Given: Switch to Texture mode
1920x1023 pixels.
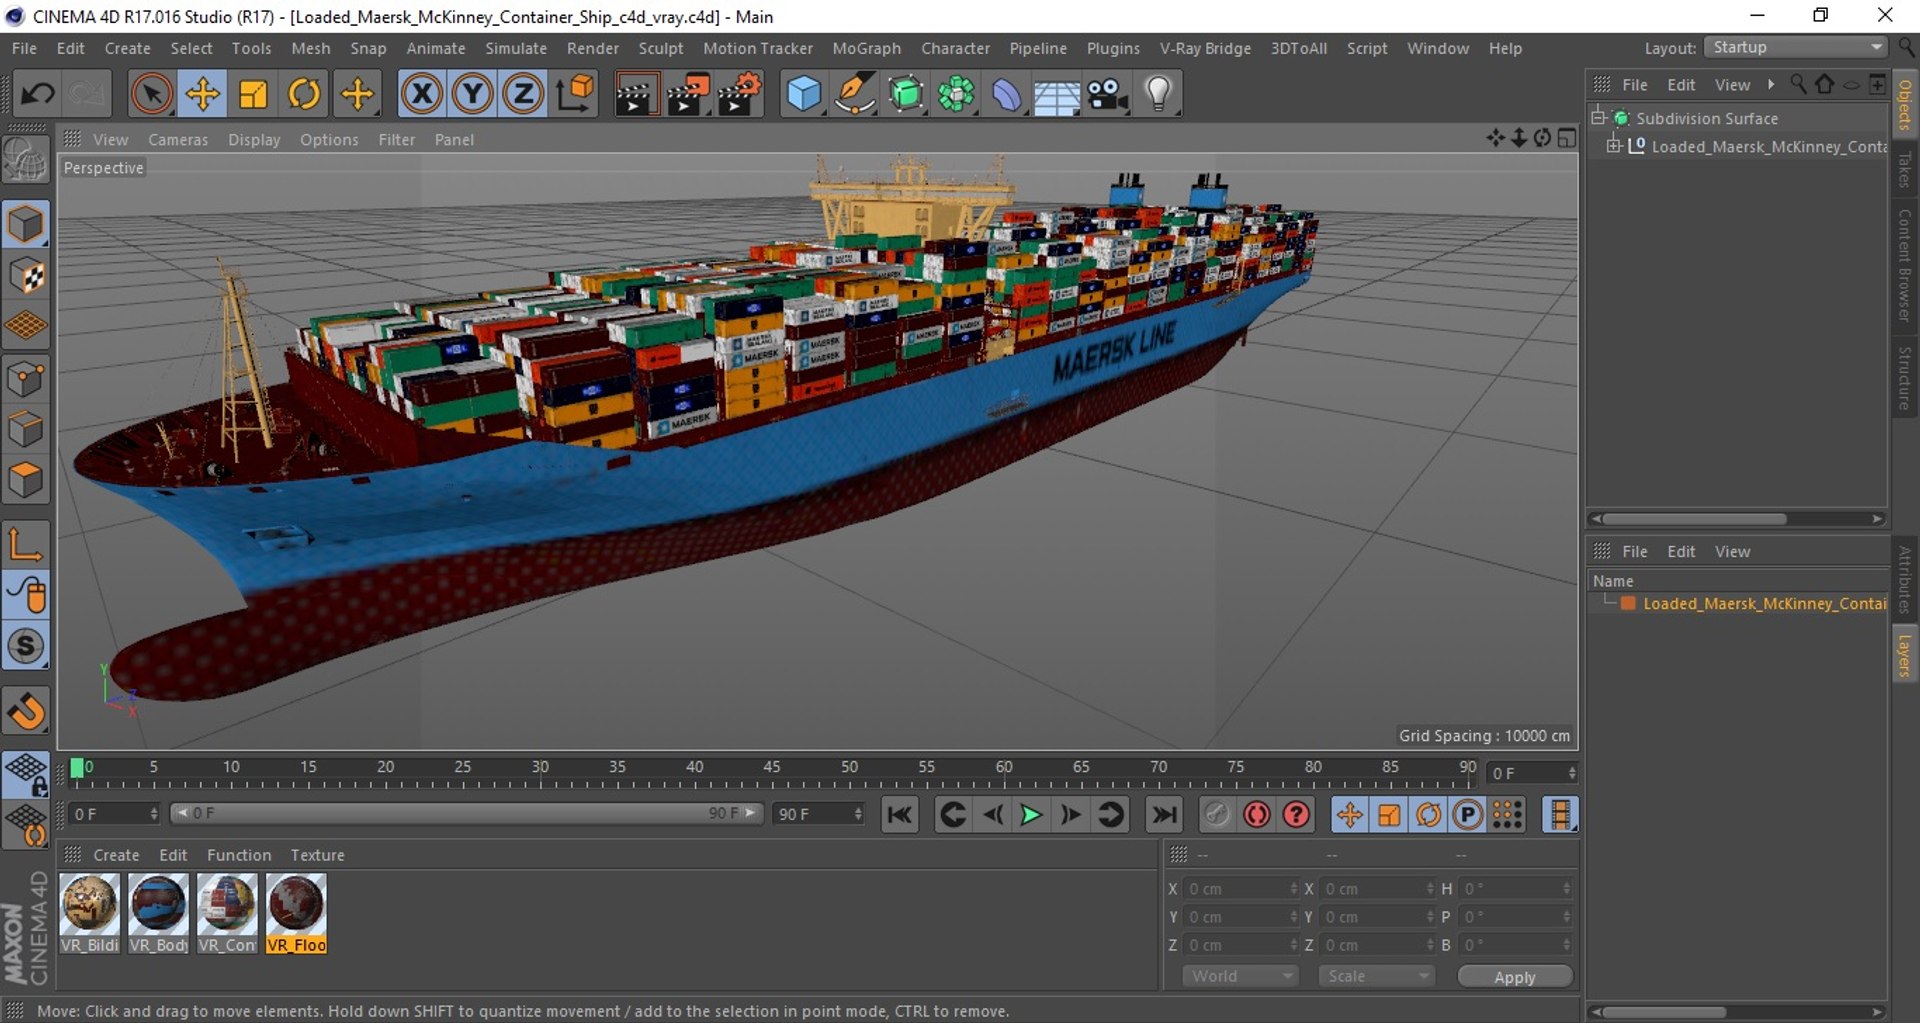Looking at the screenshot, I should [x=26, y=275].
